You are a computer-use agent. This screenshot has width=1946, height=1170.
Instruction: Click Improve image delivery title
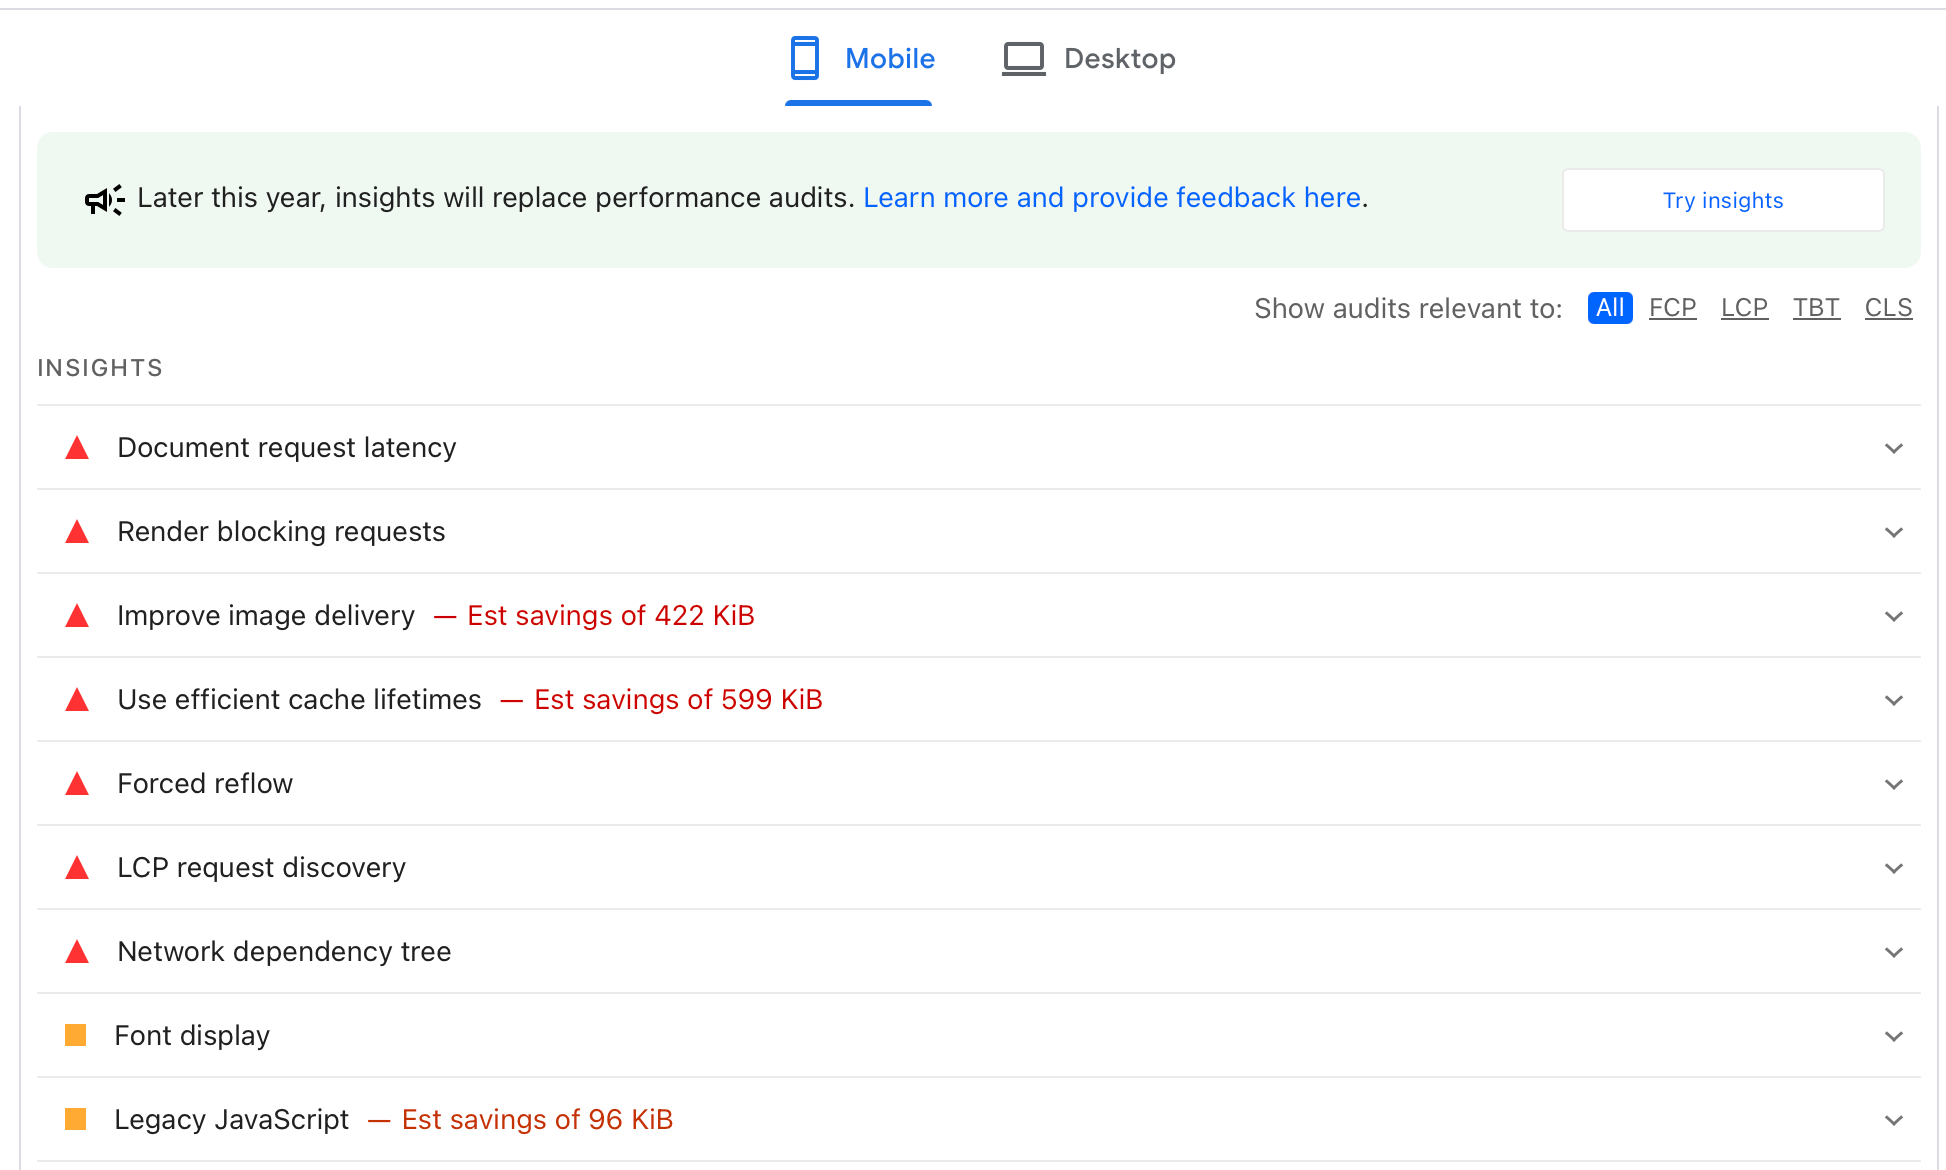[x=266, y=616]
